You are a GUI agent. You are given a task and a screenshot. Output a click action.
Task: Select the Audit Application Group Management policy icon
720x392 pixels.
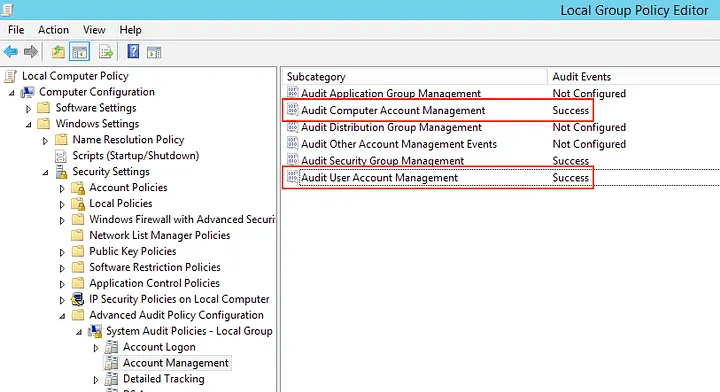tap(292, 93)
